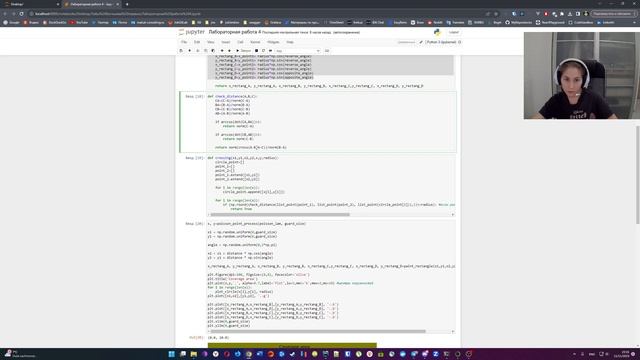Open the Cell menu in Jupyter
Image resolution: width=640 pixels, height=360 pixels.
(x=240, y=42)
